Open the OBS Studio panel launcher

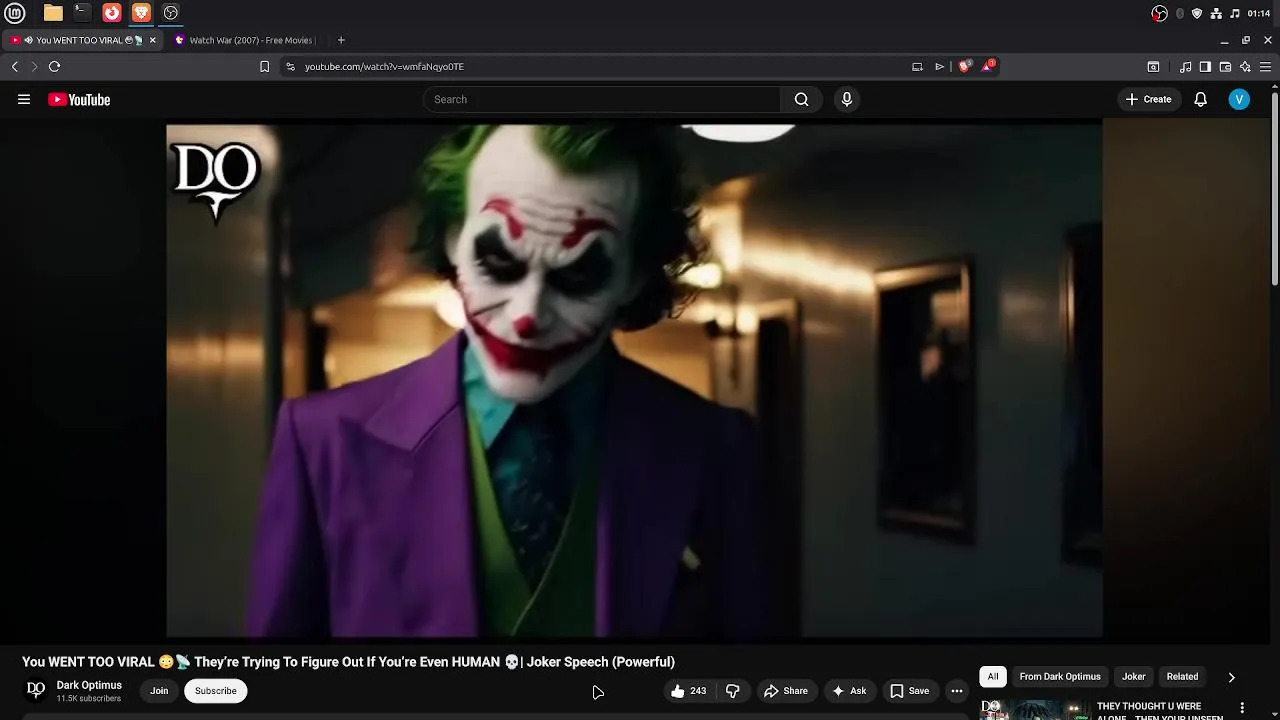(171, 13)
